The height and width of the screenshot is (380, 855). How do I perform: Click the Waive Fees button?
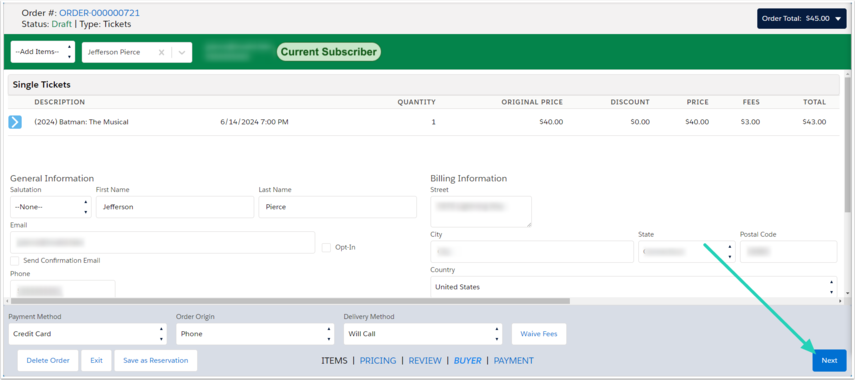pos(539,334)
